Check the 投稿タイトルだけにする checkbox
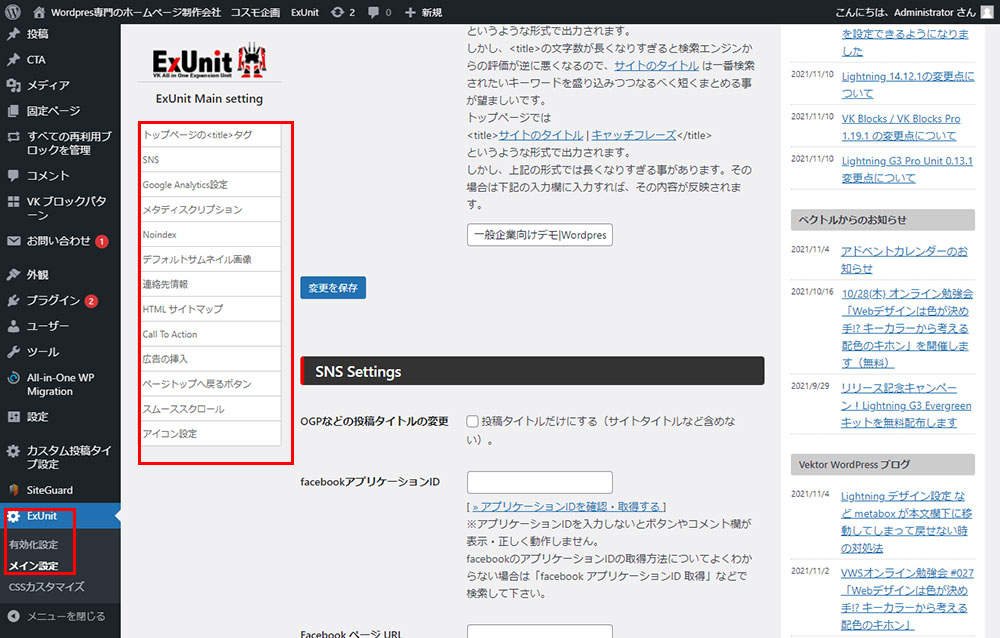 (x=472, y=422)
